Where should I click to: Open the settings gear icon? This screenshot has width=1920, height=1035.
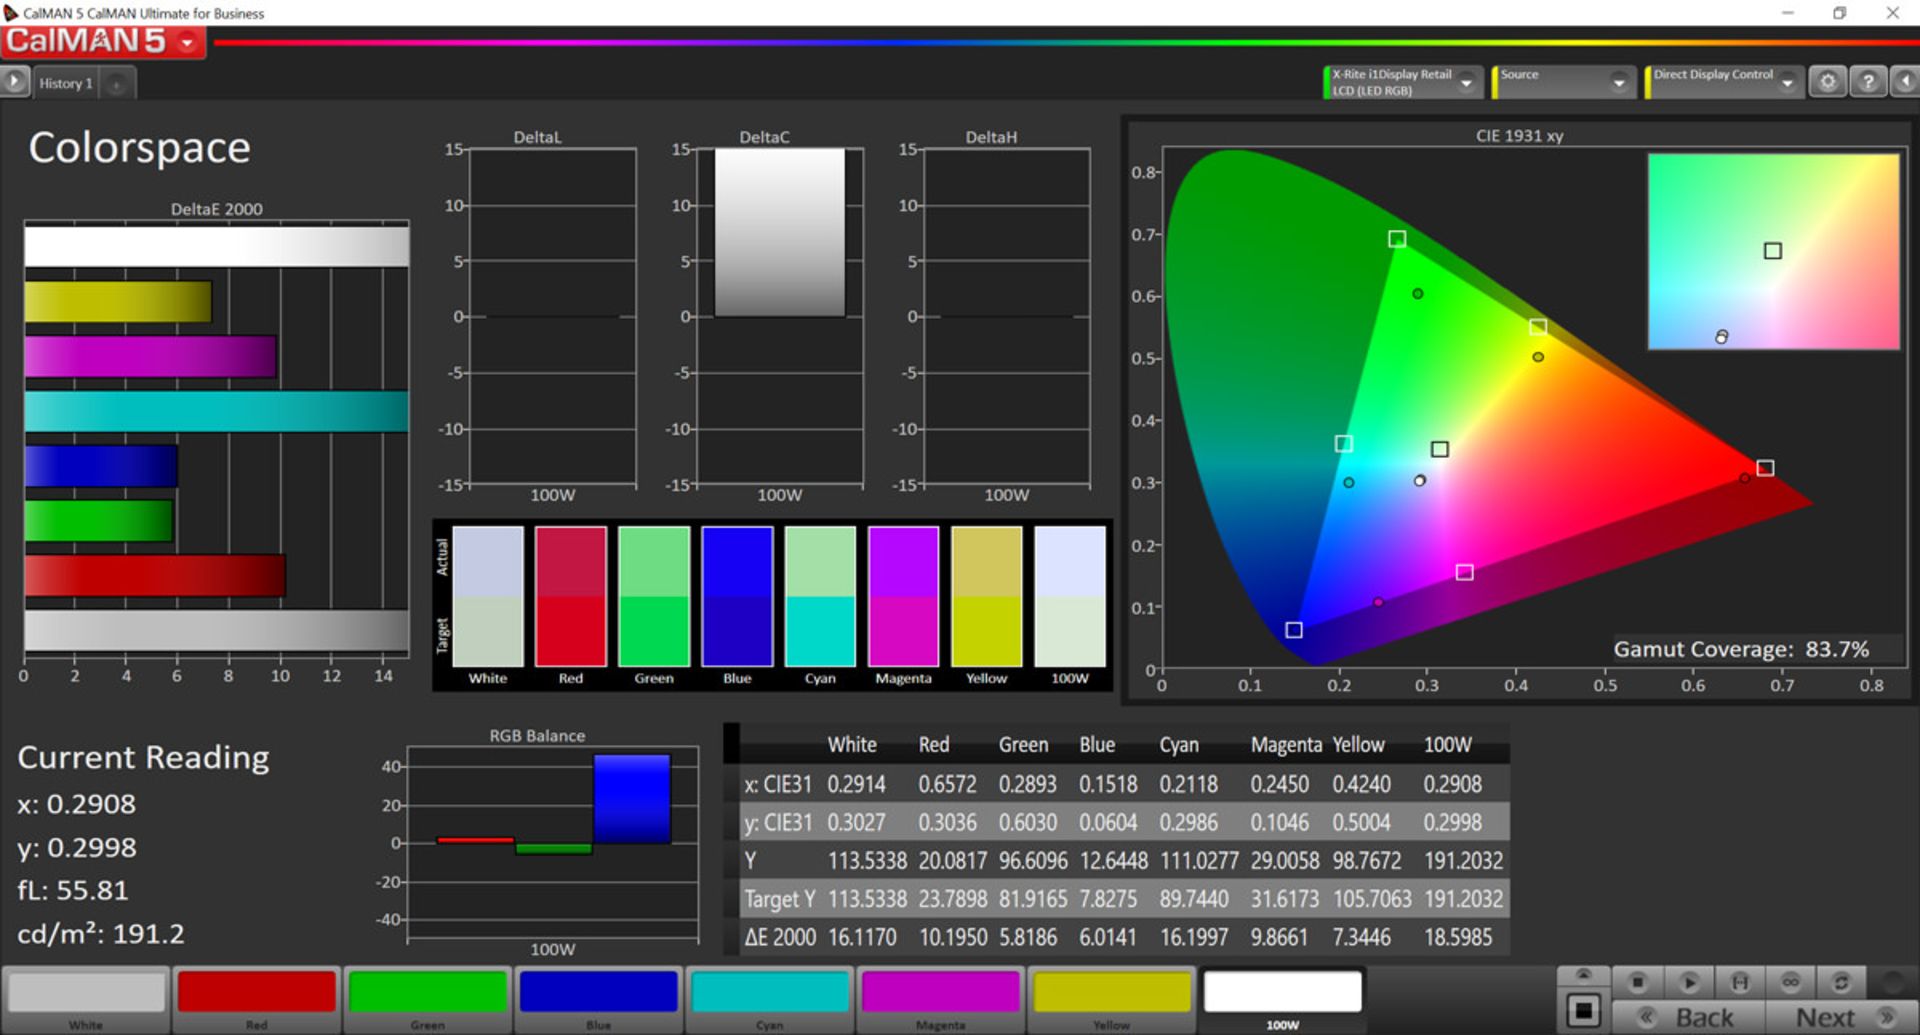(x=1827, y=82)
